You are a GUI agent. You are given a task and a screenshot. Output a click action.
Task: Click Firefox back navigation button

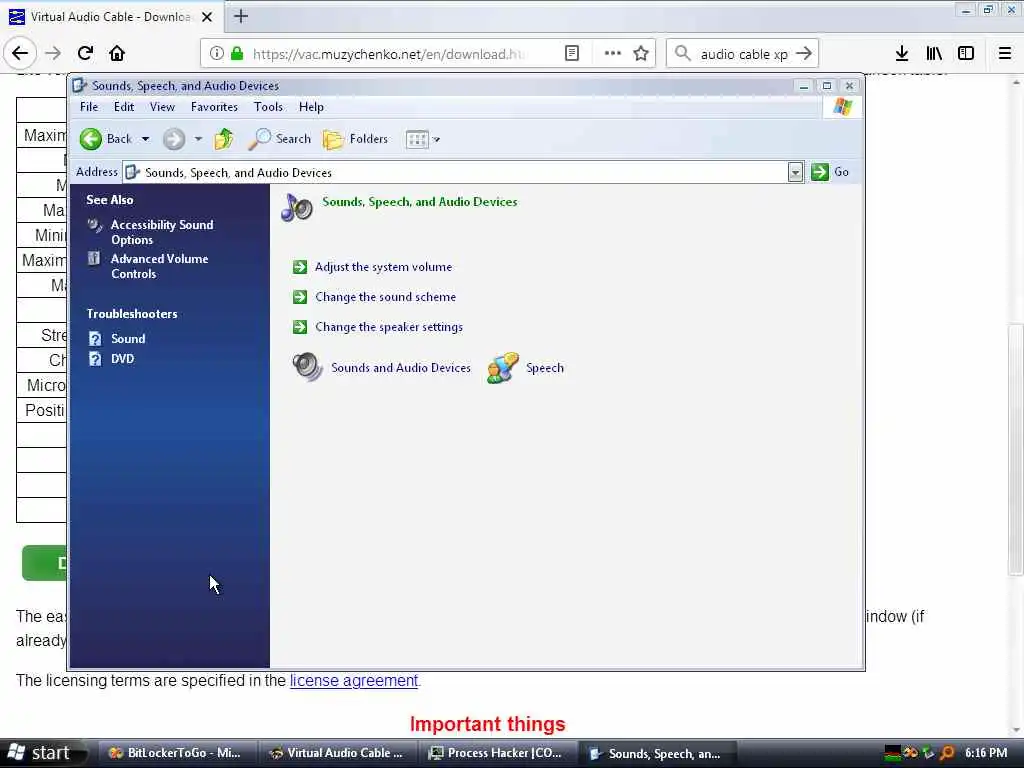[x=20, y=54]
